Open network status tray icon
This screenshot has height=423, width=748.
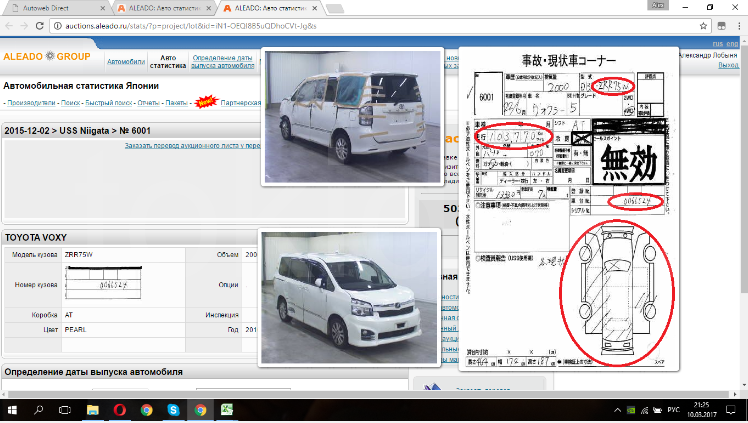644,410
